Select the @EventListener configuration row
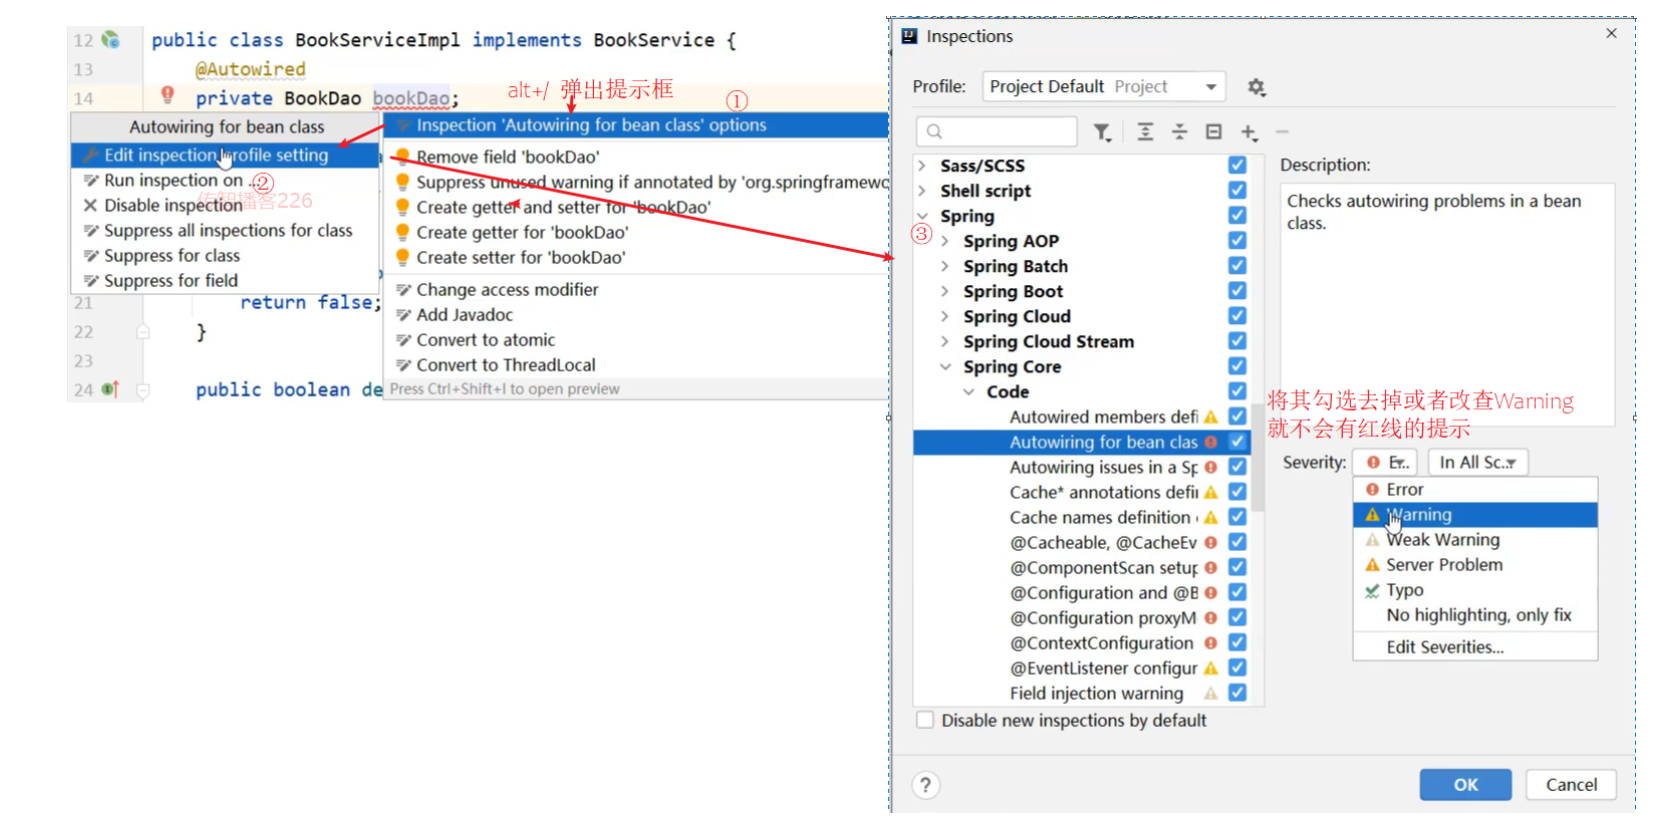 [1081, 668]
